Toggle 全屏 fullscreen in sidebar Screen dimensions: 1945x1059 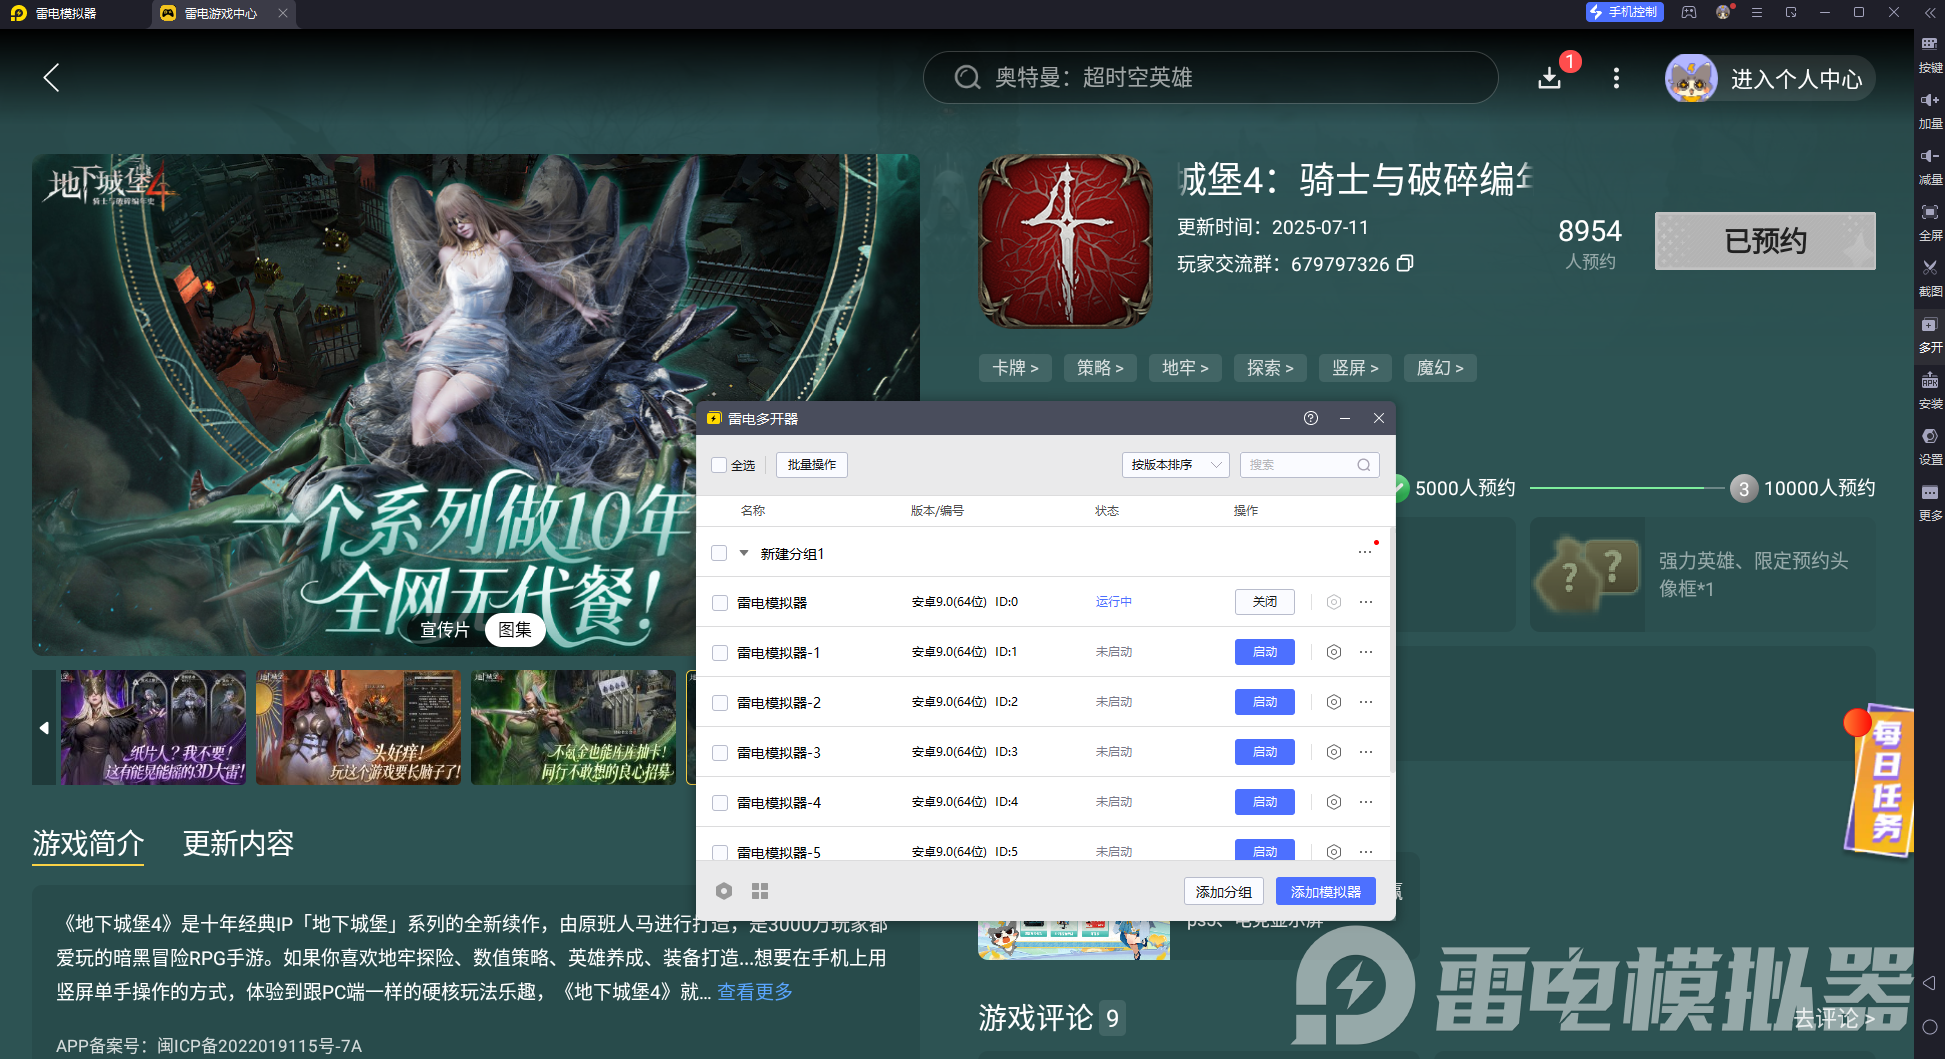(x=1930, y=221)
